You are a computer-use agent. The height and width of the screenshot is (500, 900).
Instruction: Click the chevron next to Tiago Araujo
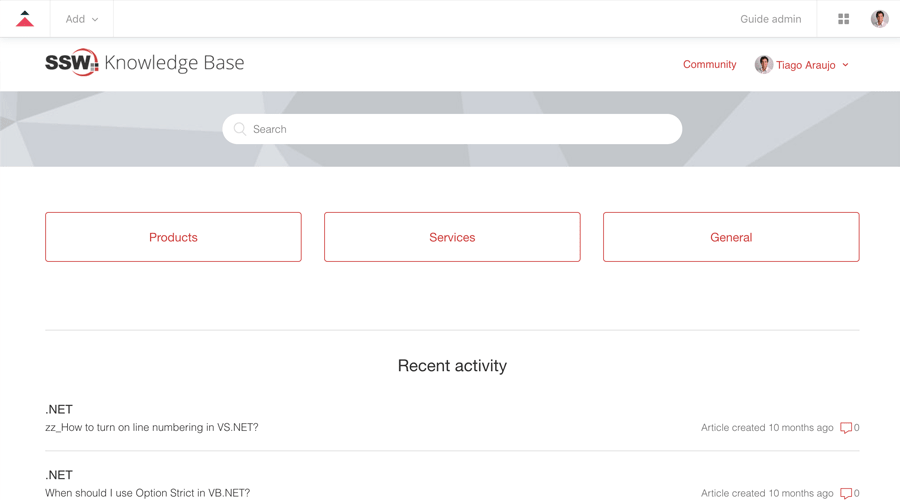pyautogui.click(x=845, y=65)
